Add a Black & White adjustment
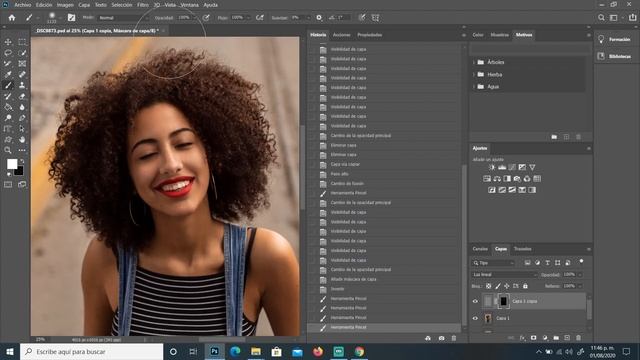640x360 pixels. click(507, 178)
